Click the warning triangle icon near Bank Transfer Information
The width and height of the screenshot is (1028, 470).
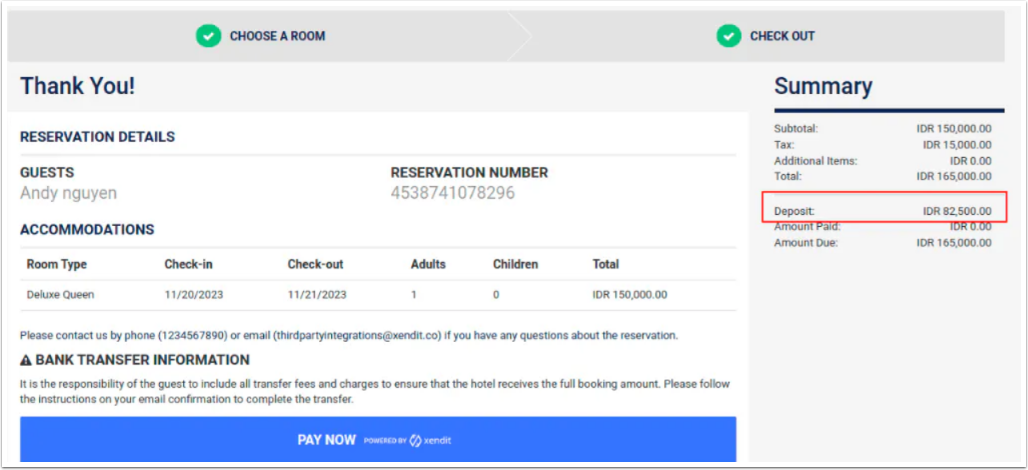[26, 361]
